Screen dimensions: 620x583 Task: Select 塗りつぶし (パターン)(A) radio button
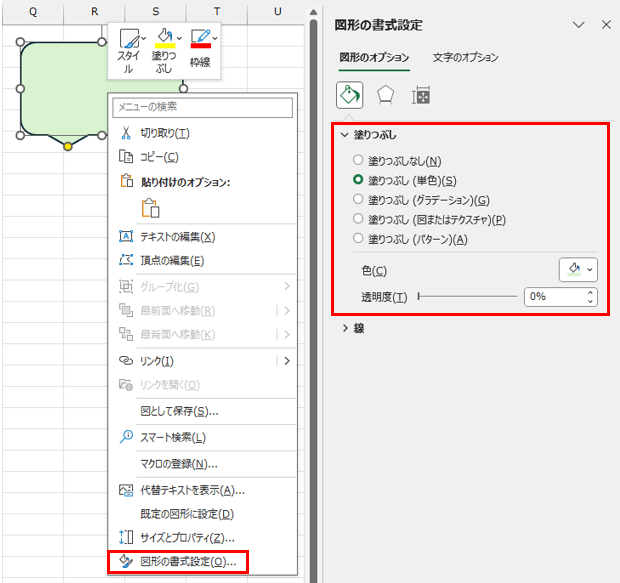[x=358, y=238]
